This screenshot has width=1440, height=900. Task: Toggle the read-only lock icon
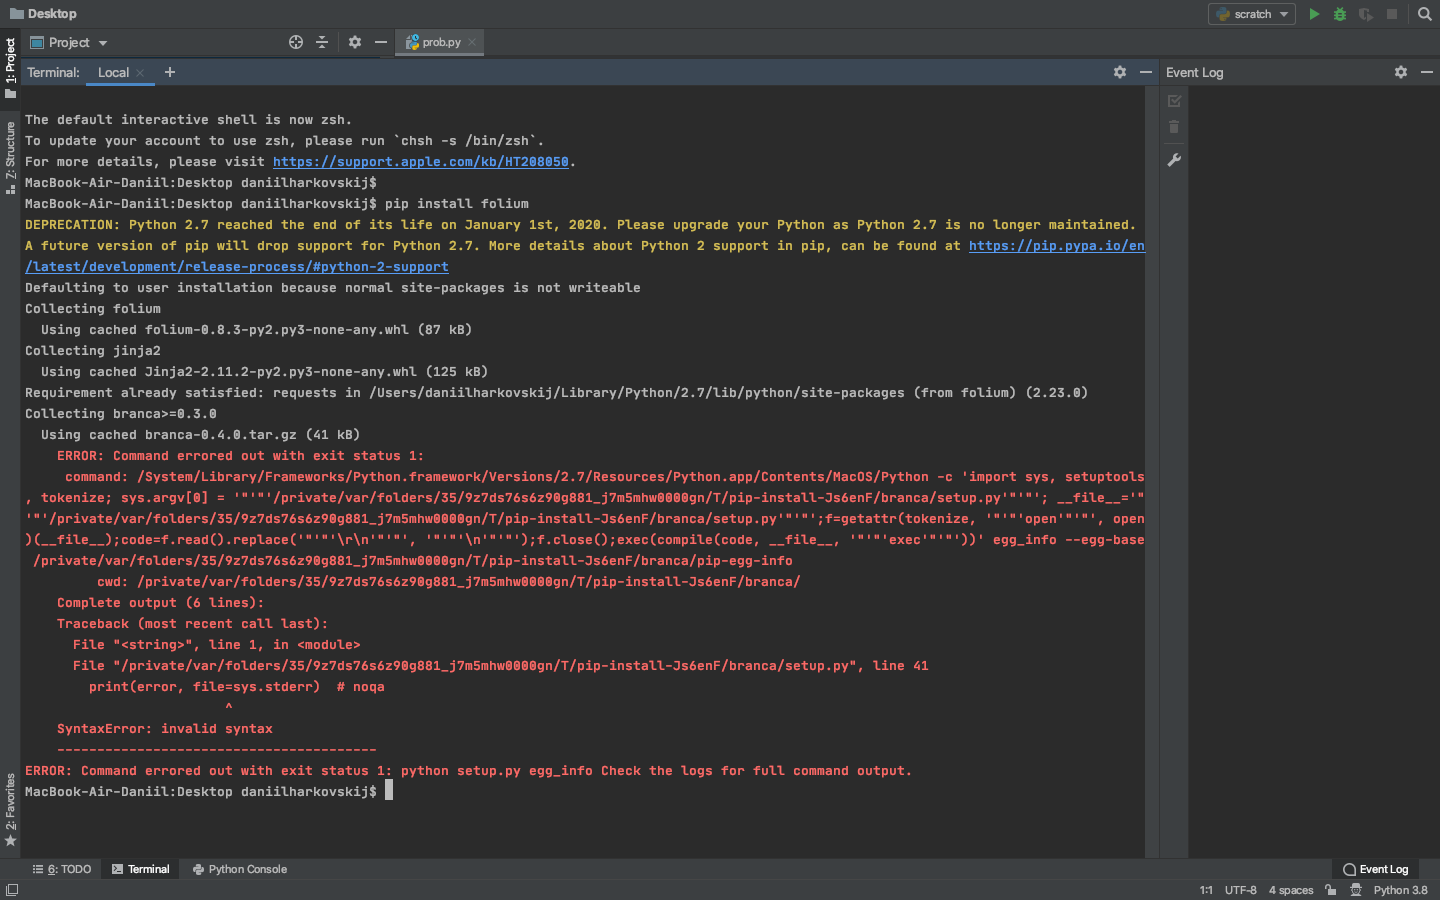pyautogui.click(x=1331, y=890)
